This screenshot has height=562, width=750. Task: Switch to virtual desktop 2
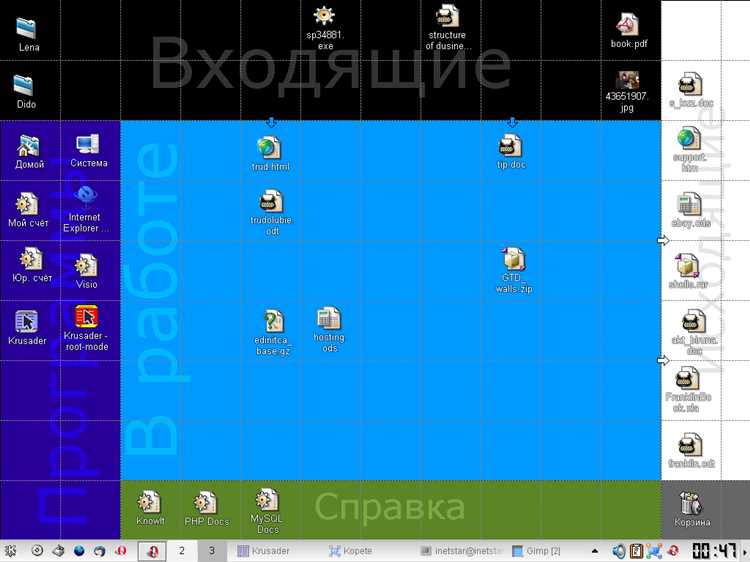pyautogui.click(x=182, y=551)
